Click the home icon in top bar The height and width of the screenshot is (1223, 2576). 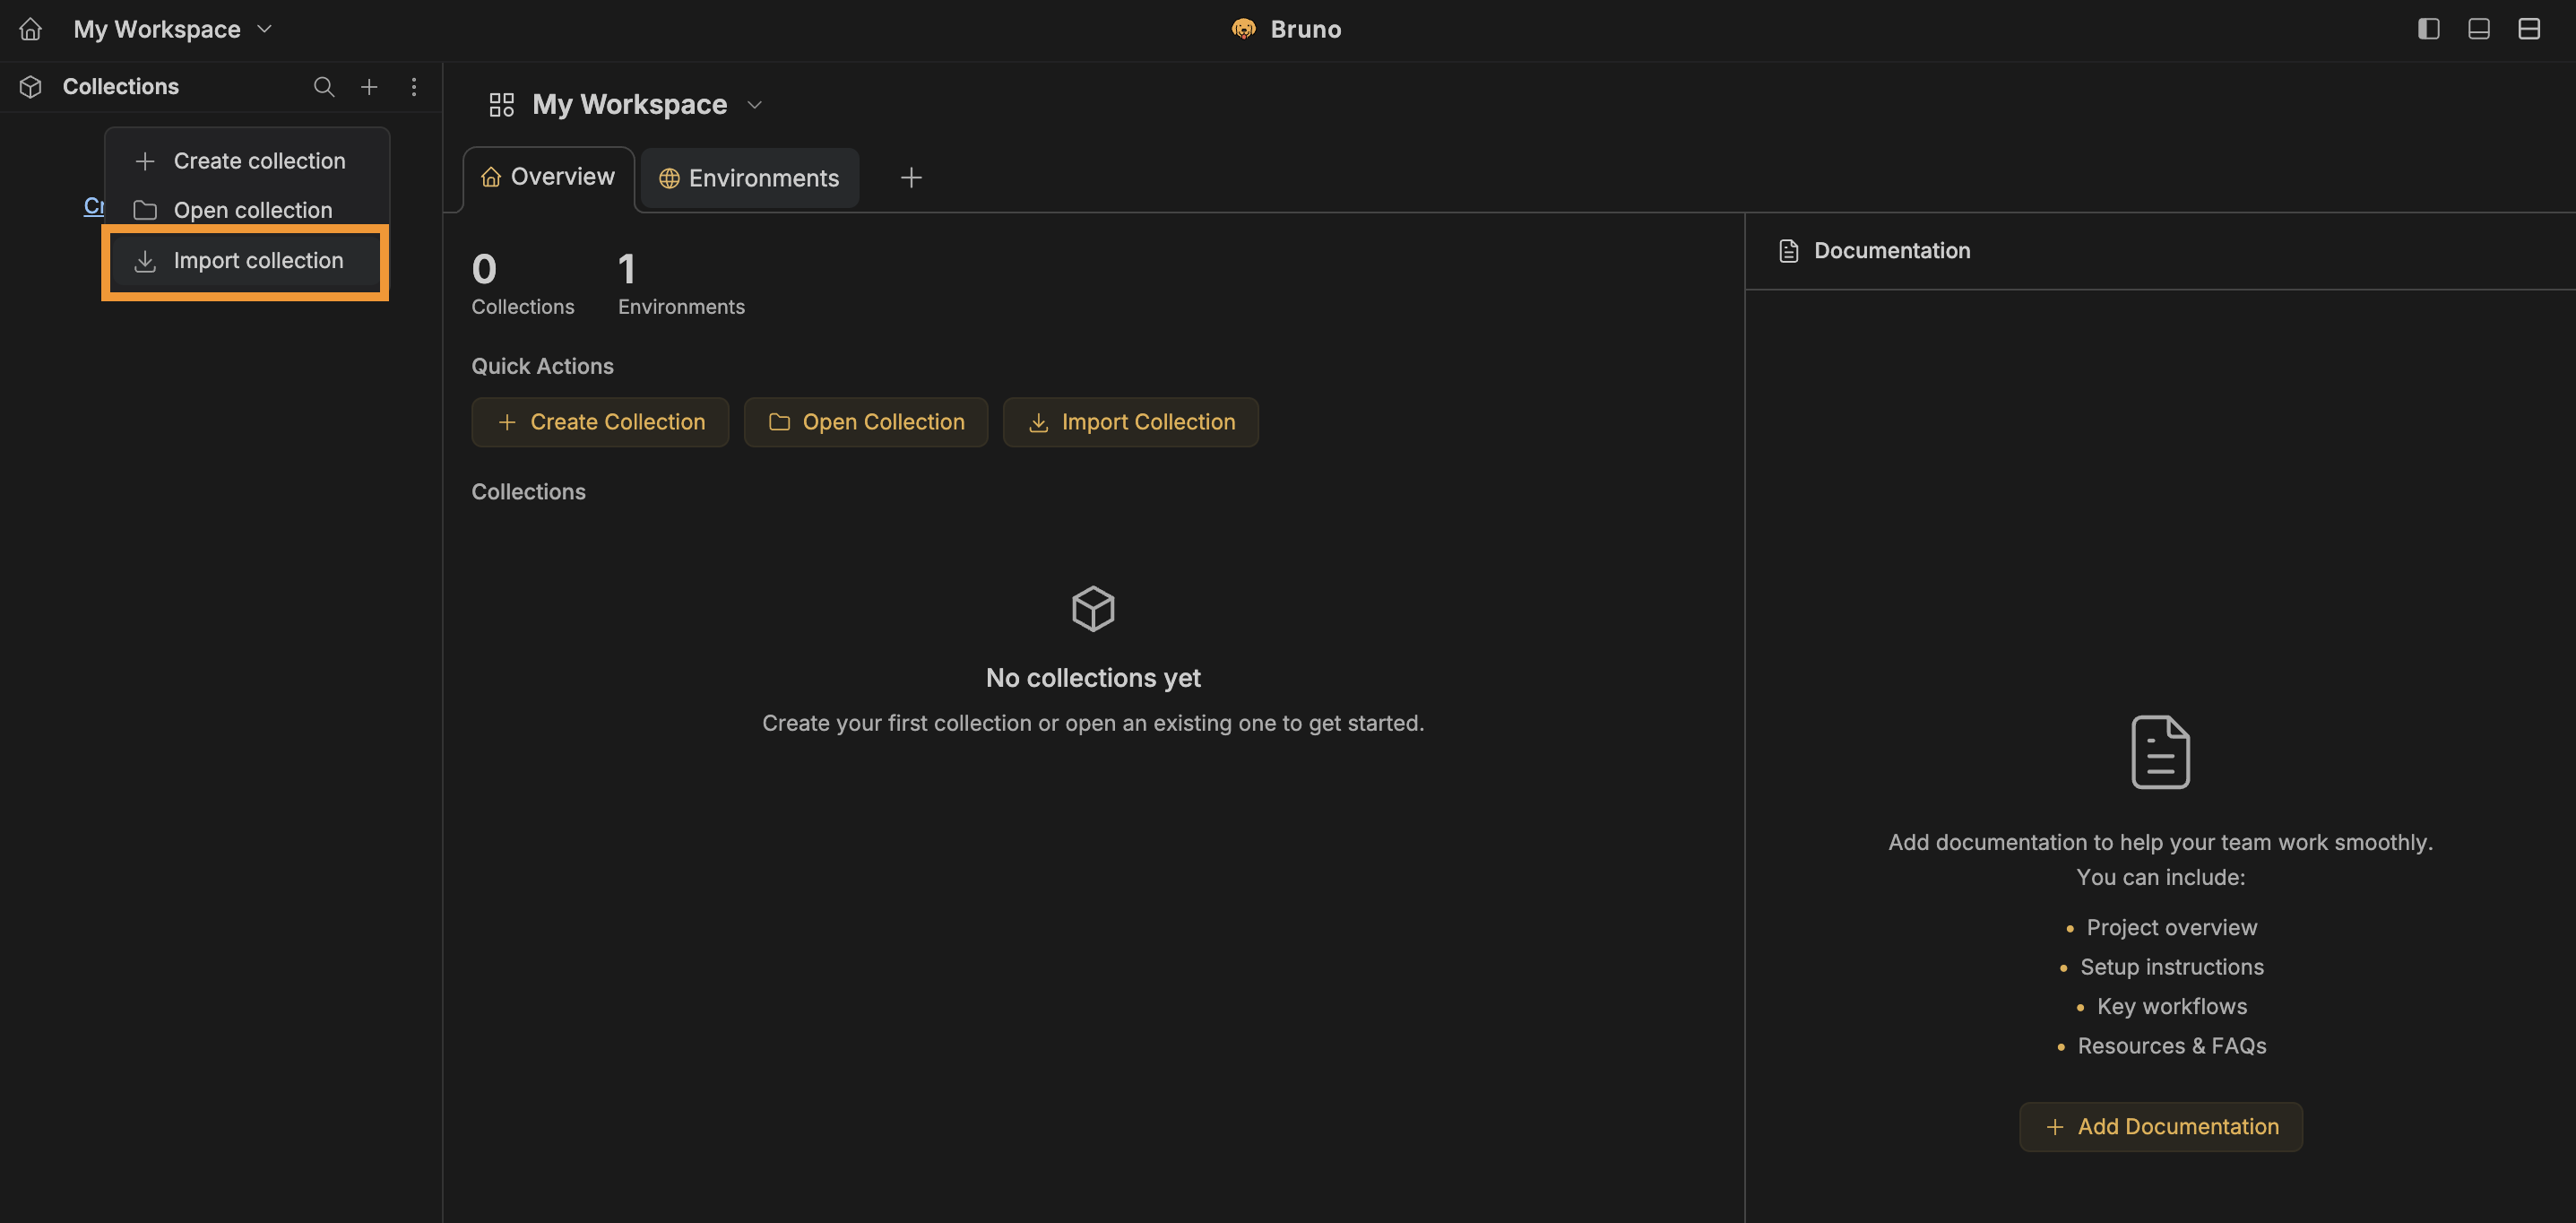point(31,29)
